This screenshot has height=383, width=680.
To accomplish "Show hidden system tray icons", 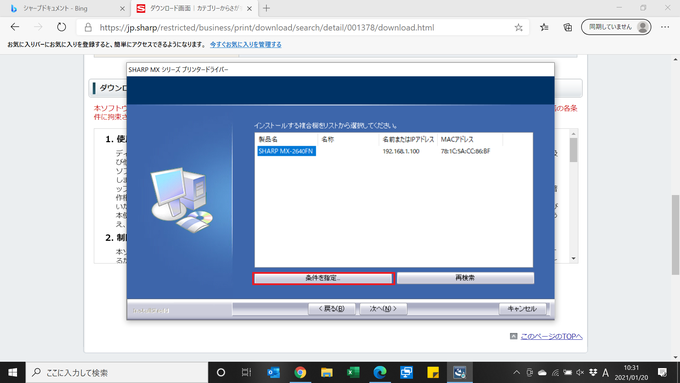I will tap(517, 372).
